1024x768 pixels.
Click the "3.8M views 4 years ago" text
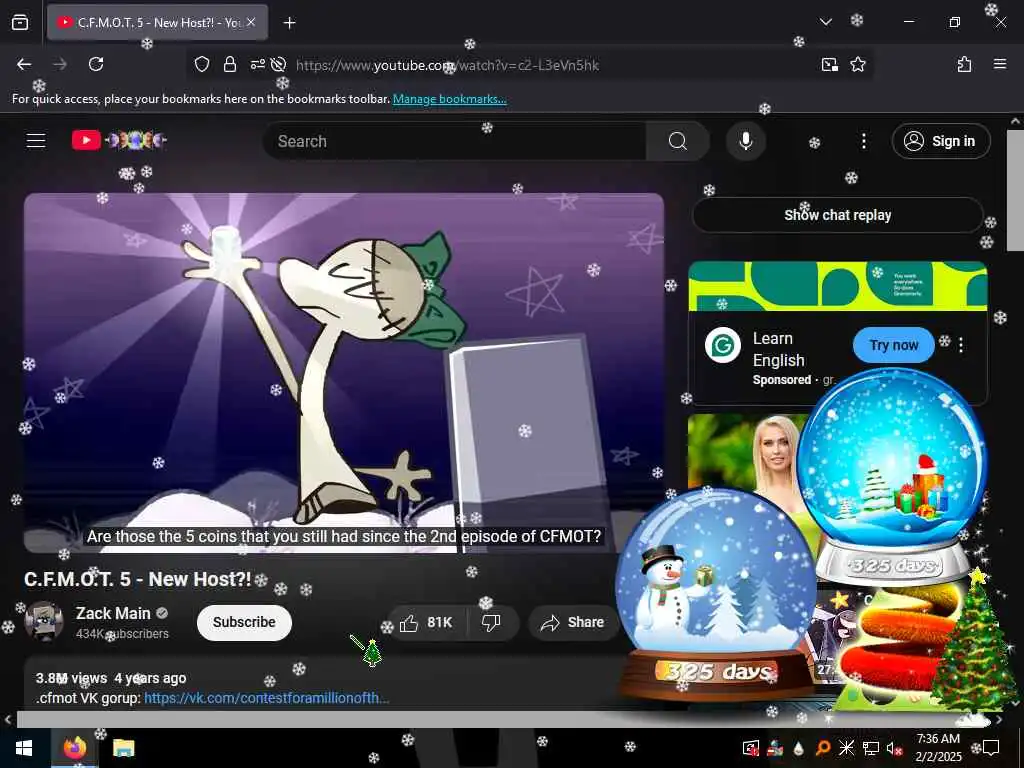pyautogui.click(x=111, y=679)
